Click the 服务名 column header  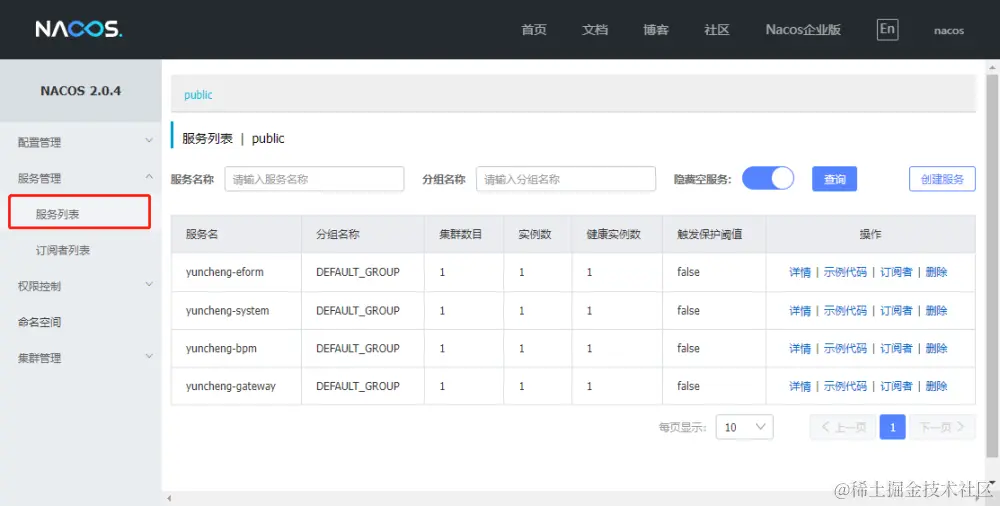237,234
